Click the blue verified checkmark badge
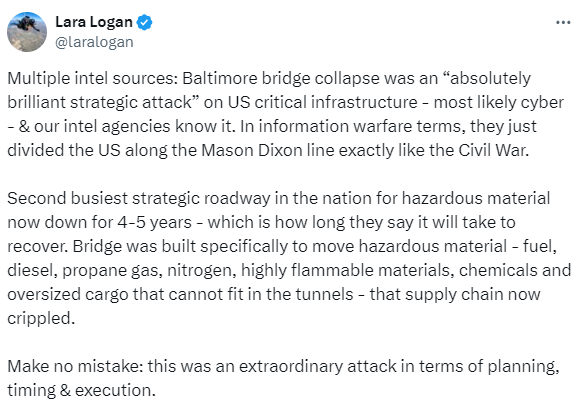Viewport: 584px width, 412px height. 145,22
